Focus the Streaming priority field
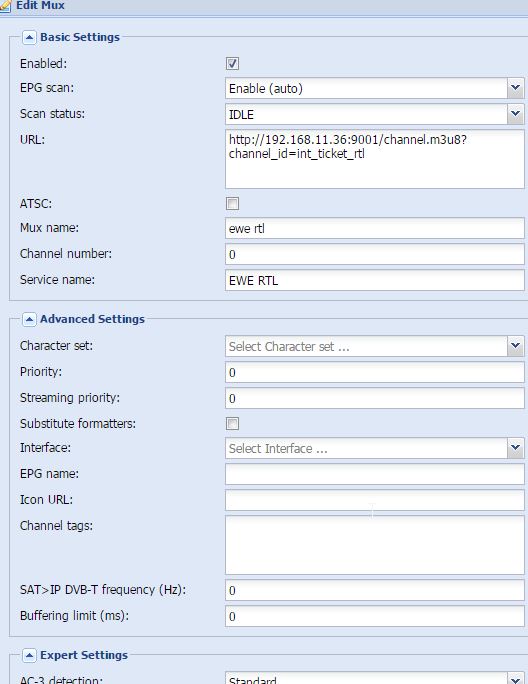This screenshot has width=528, height=684. (375, 398)
